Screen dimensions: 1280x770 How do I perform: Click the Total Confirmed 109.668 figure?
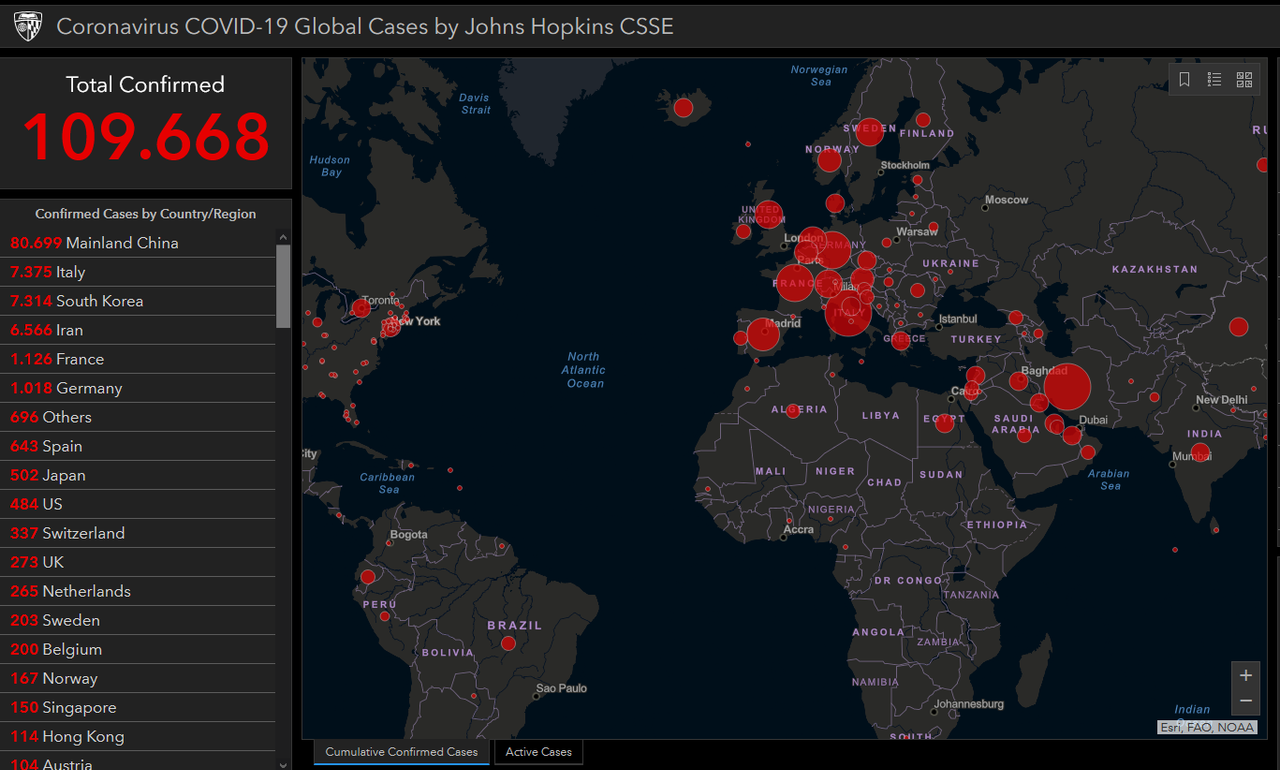146,137
